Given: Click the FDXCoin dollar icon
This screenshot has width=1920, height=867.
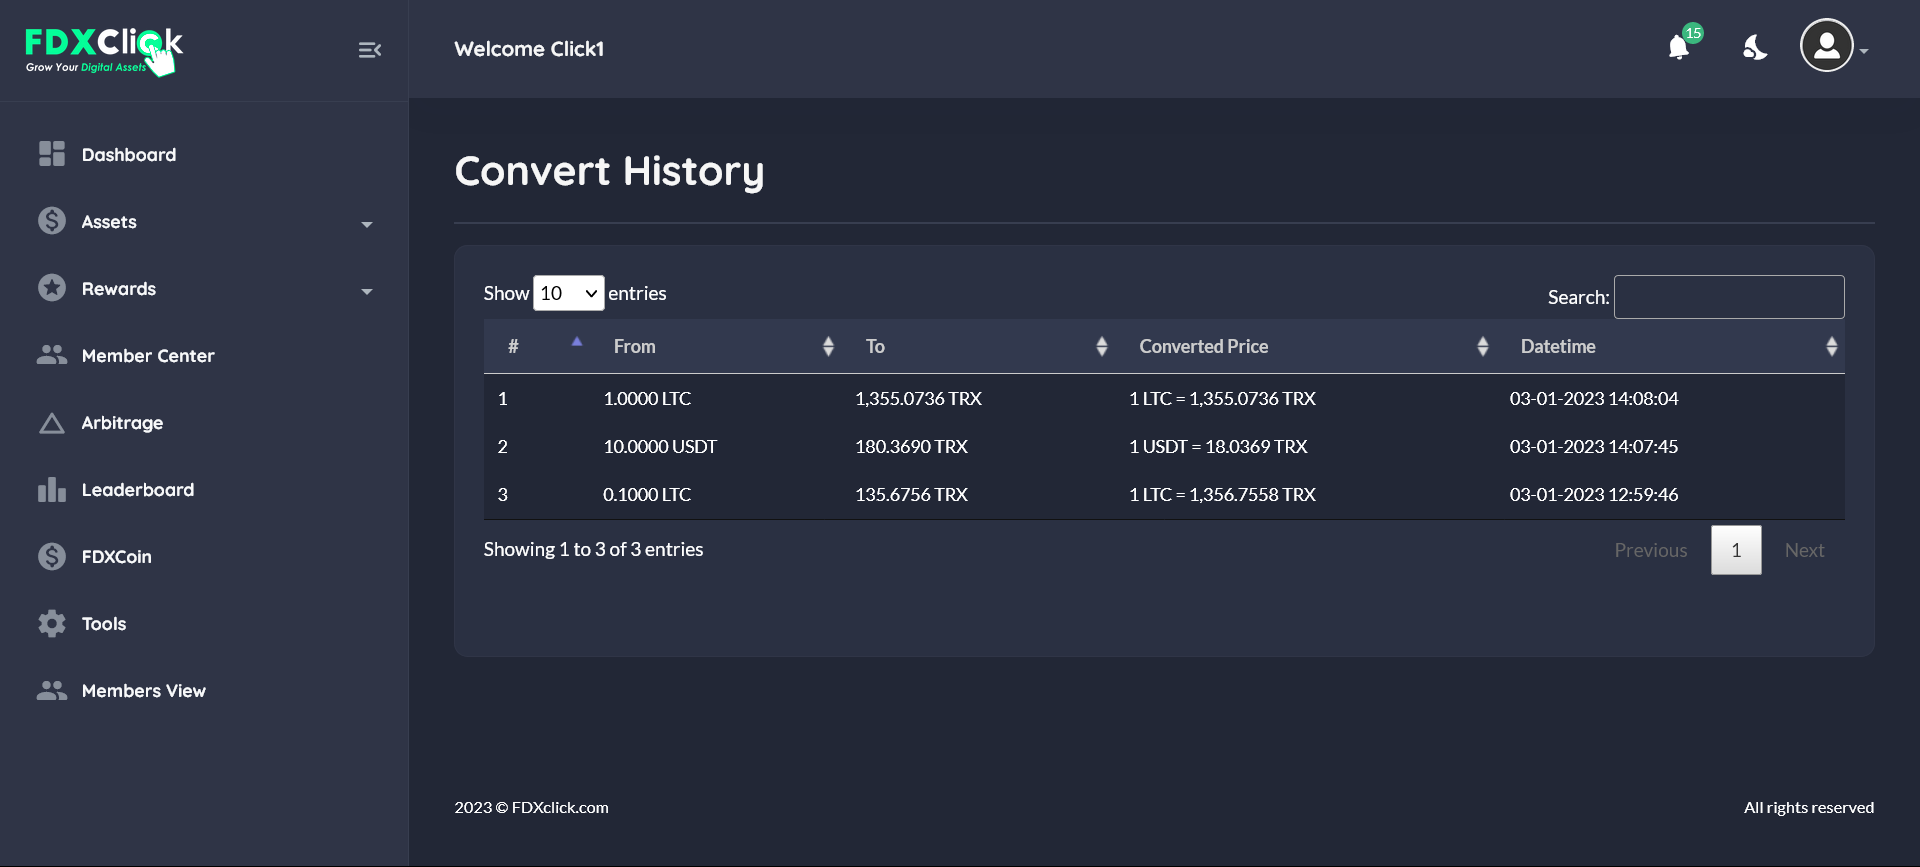Looking at the screenshot, I should pos(52,557).
